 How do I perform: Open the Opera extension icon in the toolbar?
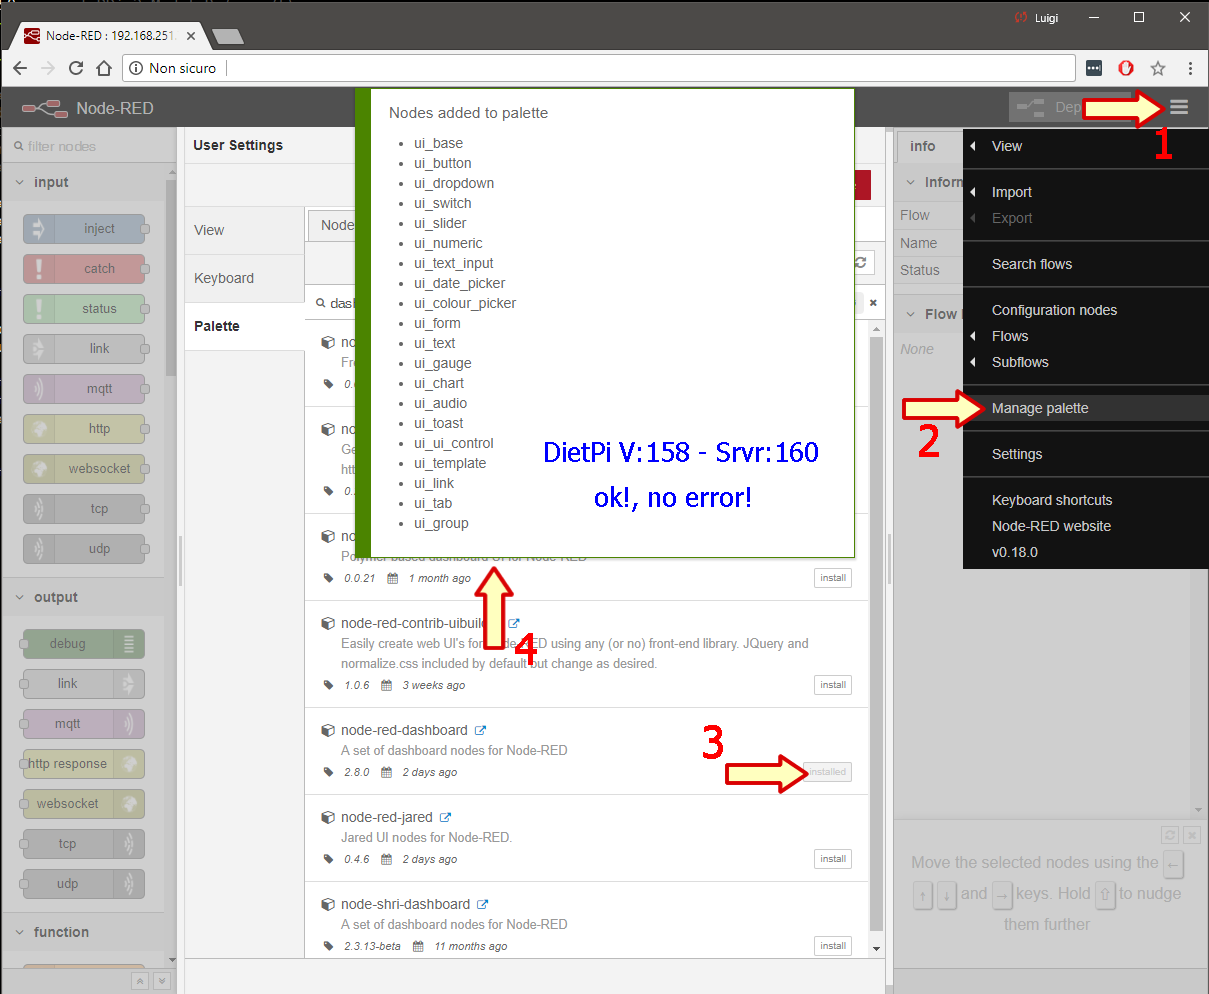[1126, 68]
